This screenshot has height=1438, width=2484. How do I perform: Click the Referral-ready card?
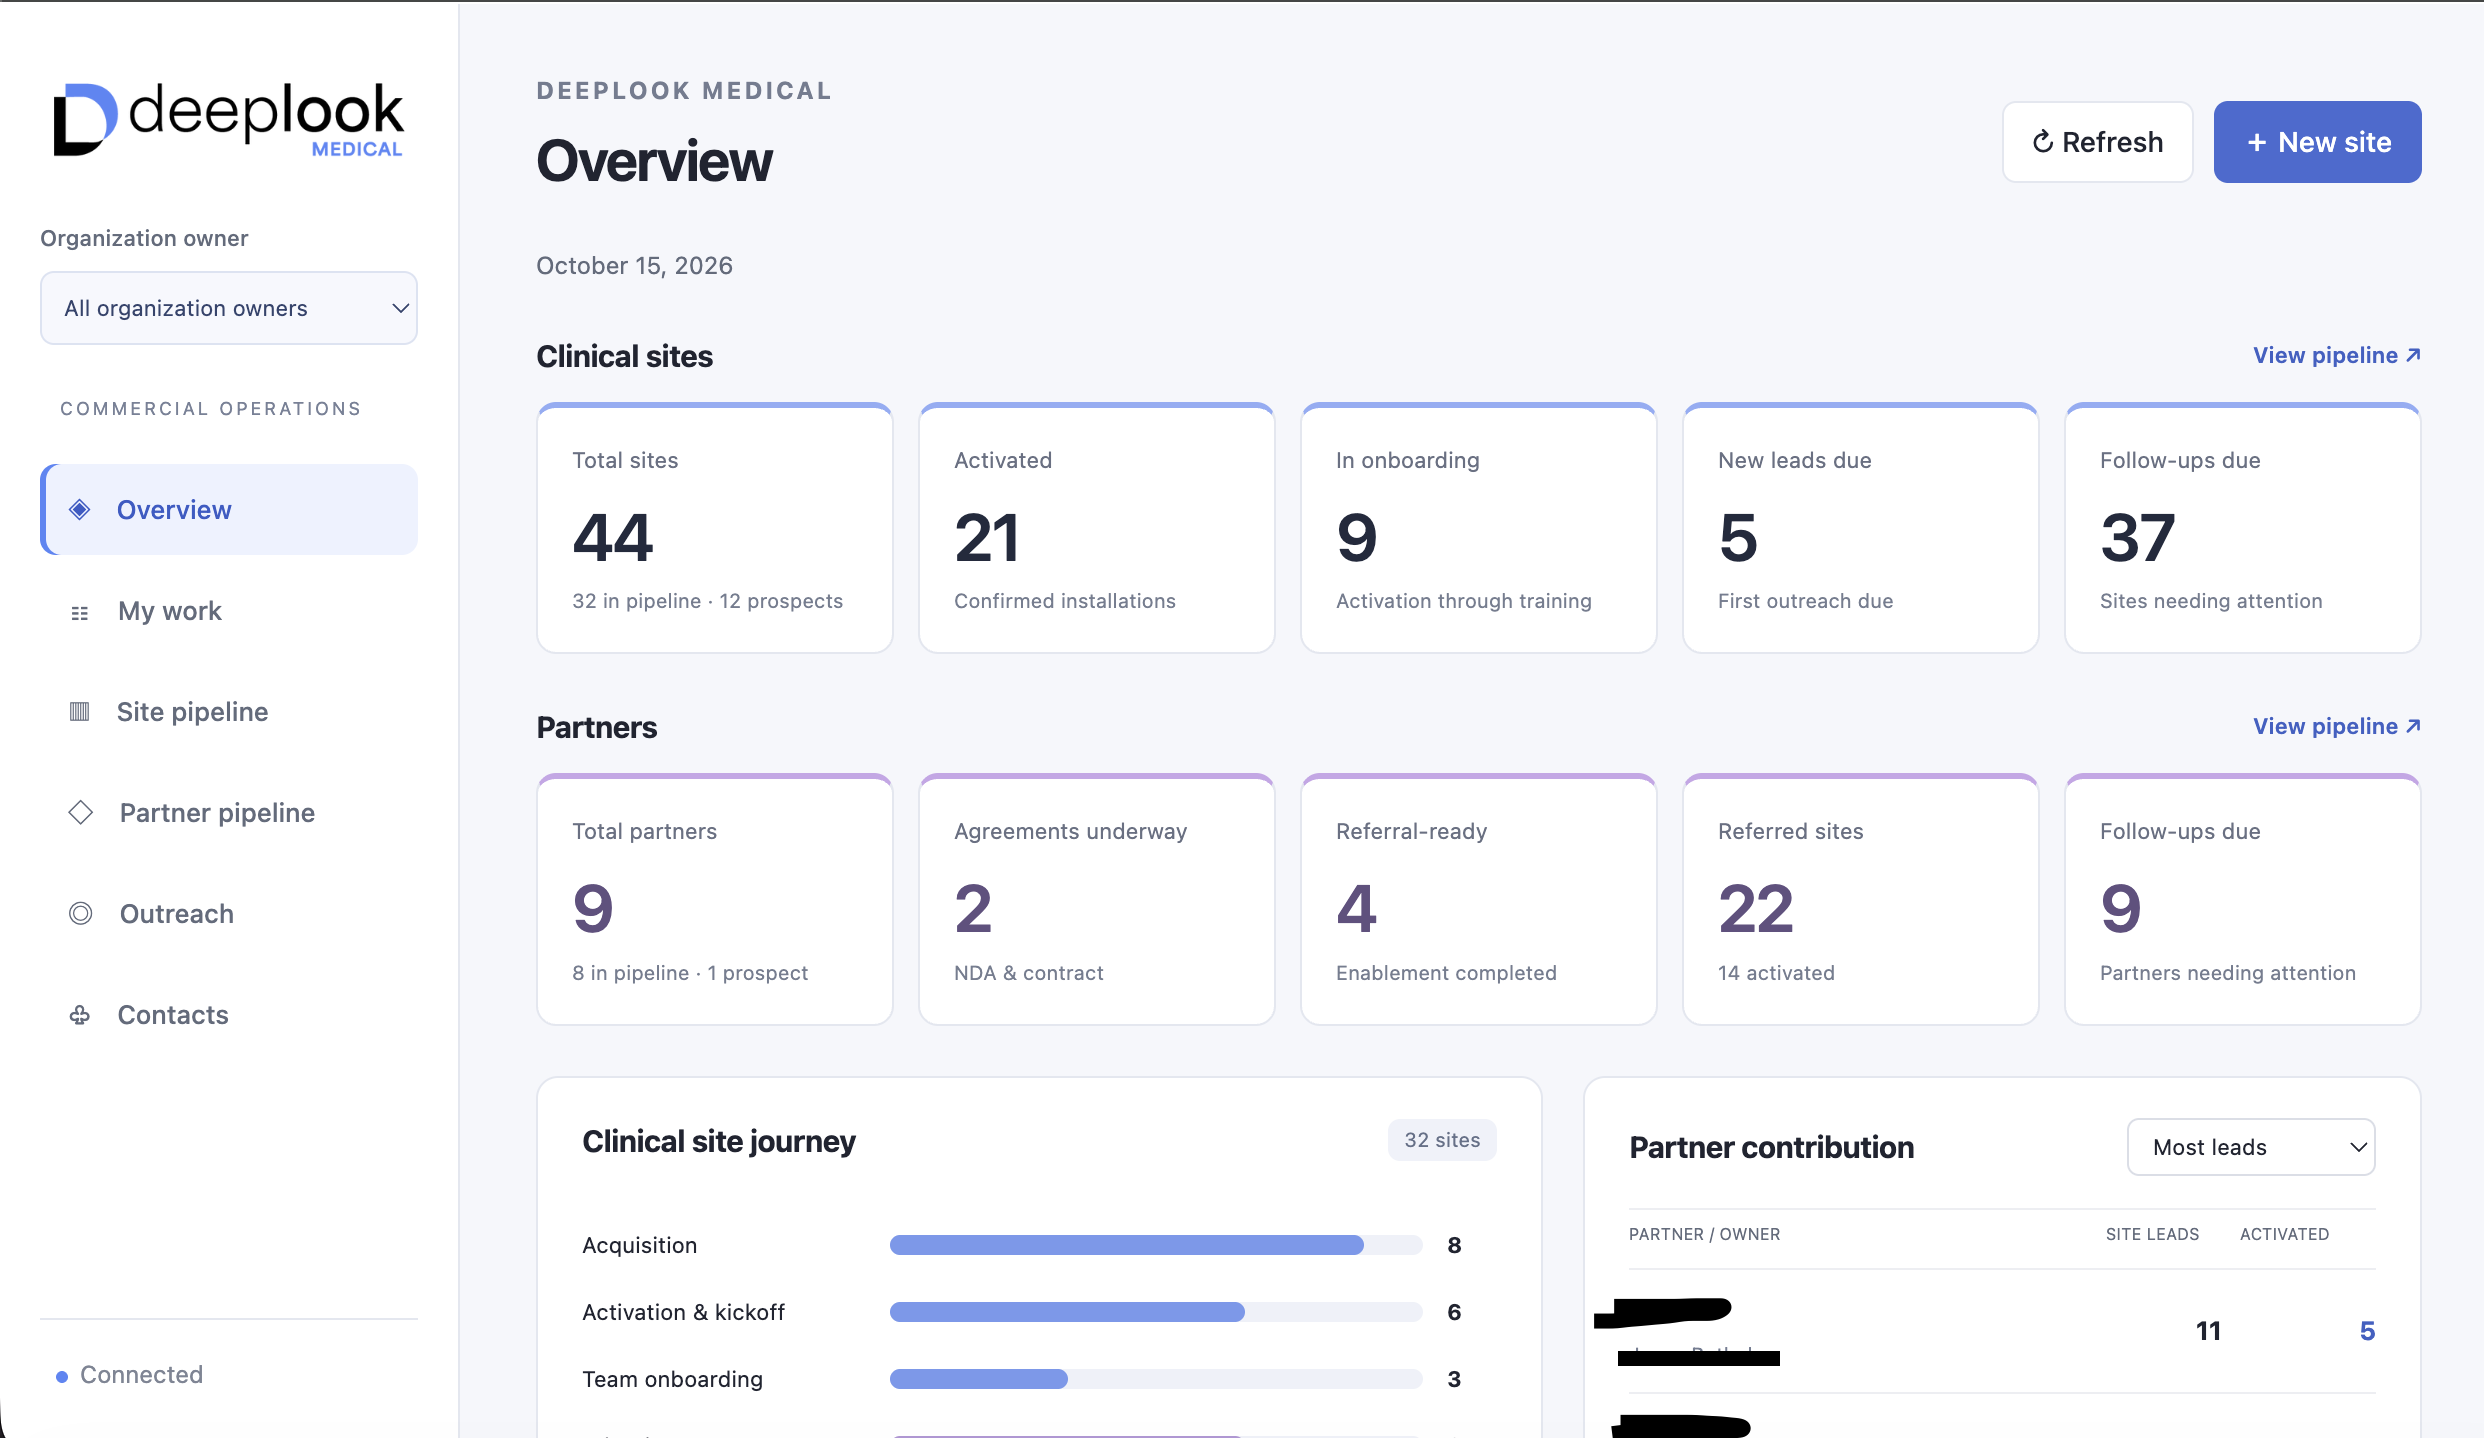click(x=1479, y=899)
